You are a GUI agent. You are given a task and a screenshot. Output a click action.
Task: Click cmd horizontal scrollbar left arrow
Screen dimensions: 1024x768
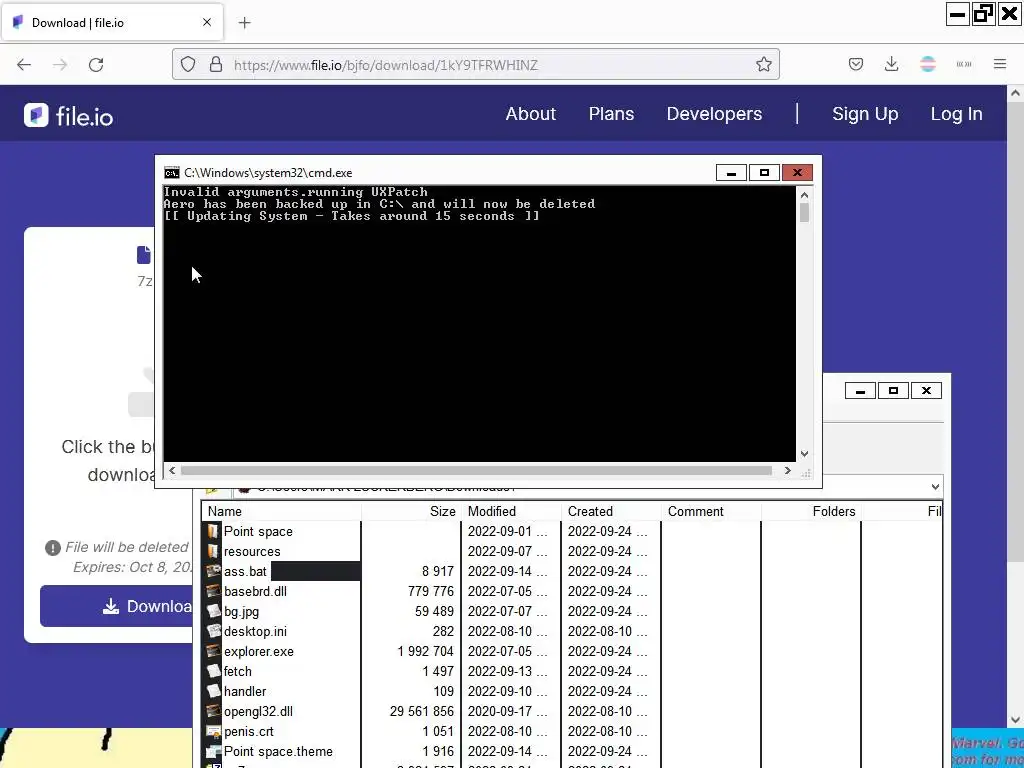click(172, 470)
